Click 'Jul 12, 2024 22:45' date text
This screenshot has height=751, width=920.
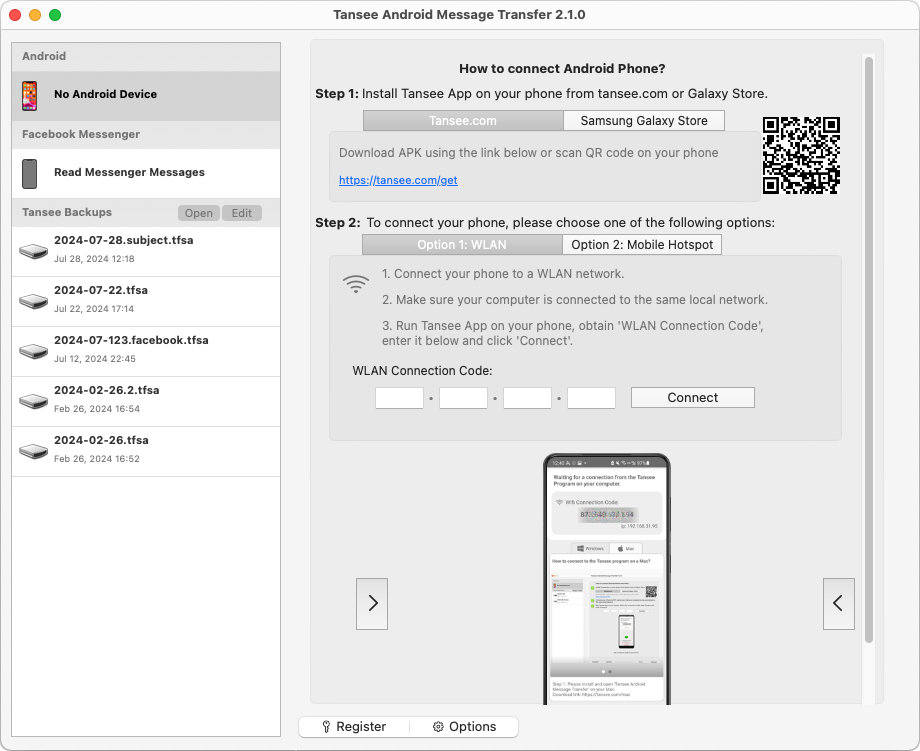click(x=95, y=358)
